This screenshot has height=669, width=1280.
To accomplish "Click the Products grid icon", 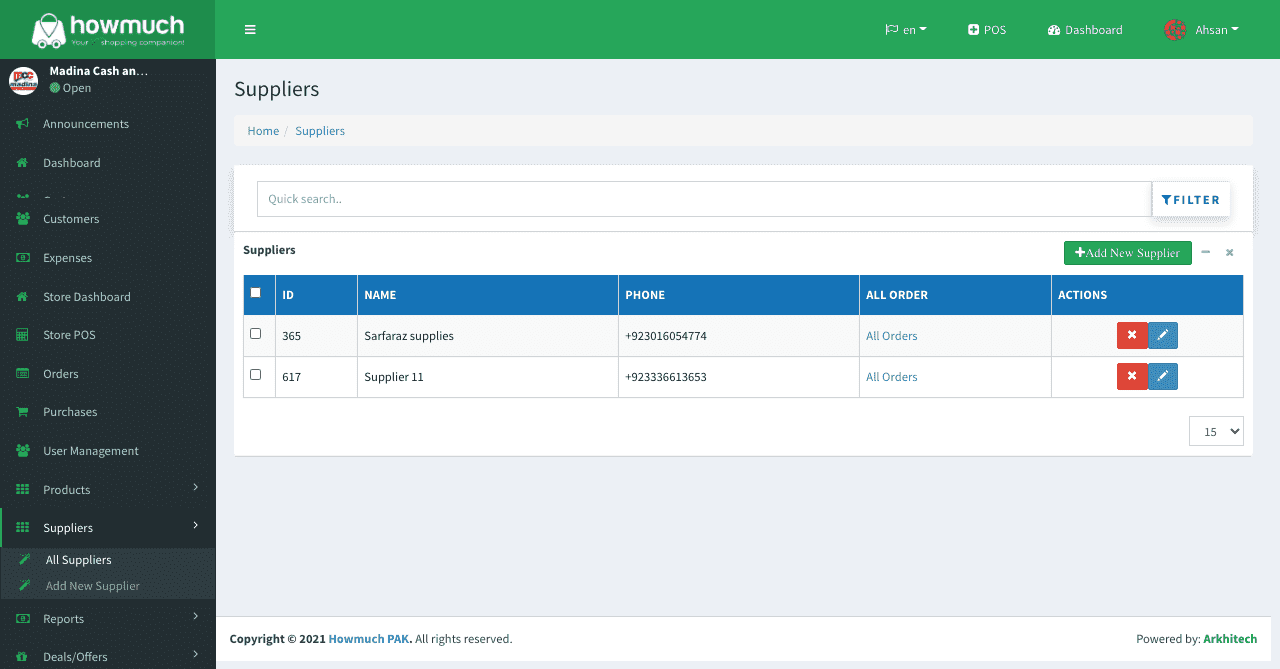I will (x=22, y=490).
